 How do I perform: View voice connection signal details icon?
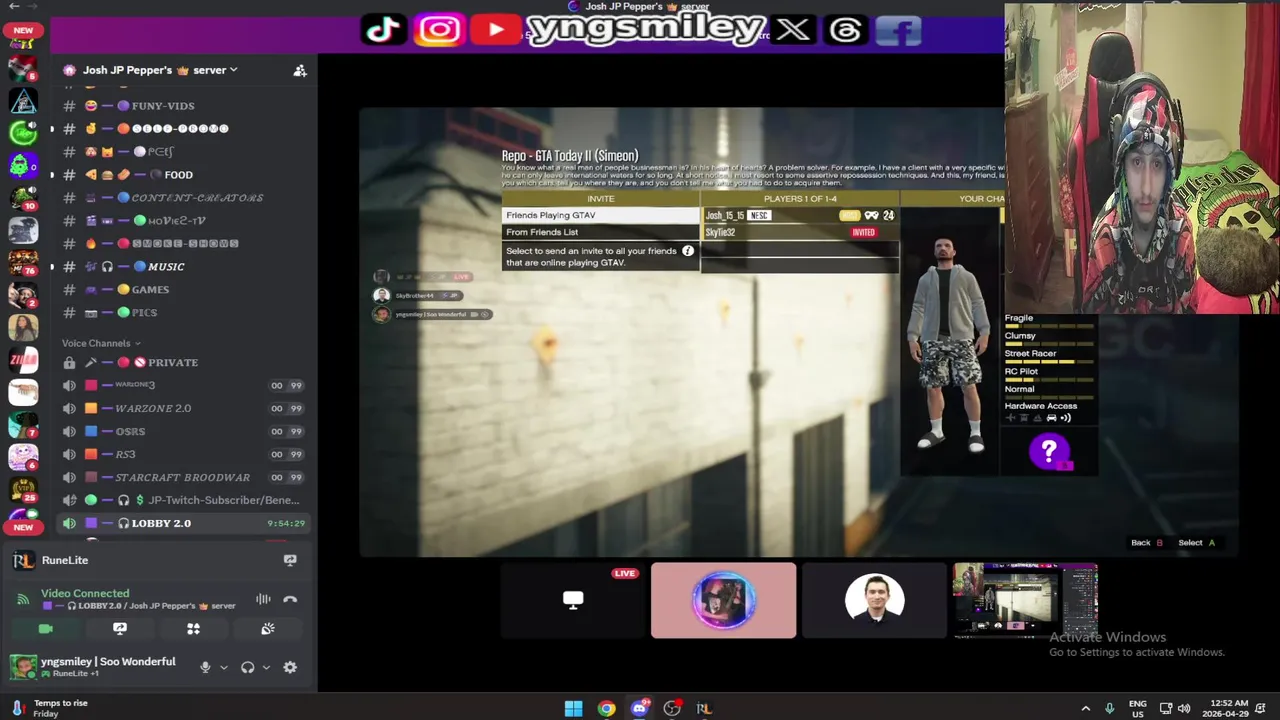tap(23, 599)
